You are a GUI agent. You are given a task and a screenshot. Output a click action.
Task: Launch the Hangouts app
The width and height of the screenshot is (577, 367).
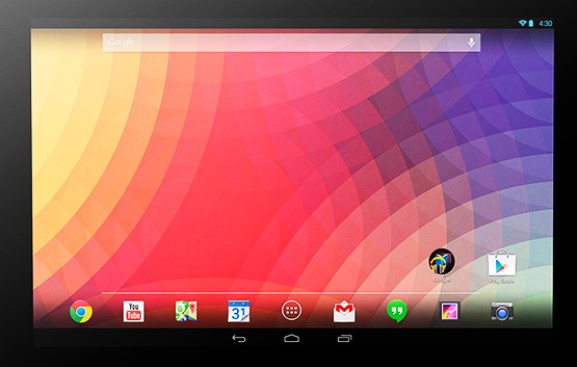(397, 311)
